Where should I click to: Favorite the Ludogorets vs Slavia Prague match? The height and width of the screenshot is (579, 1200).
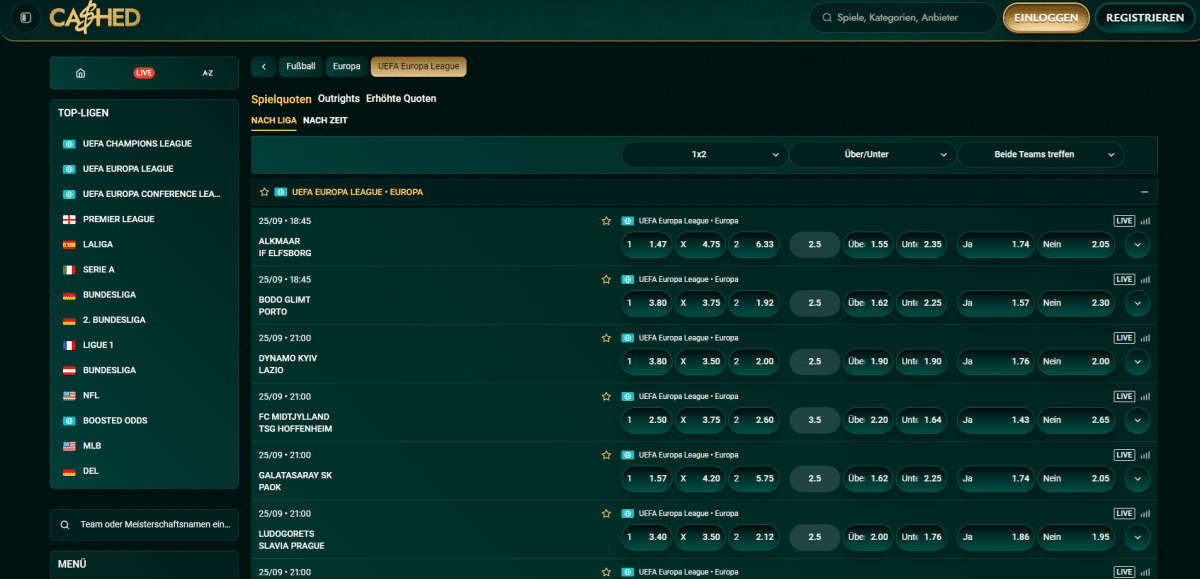pyautogui.click(x=606, y=513)
